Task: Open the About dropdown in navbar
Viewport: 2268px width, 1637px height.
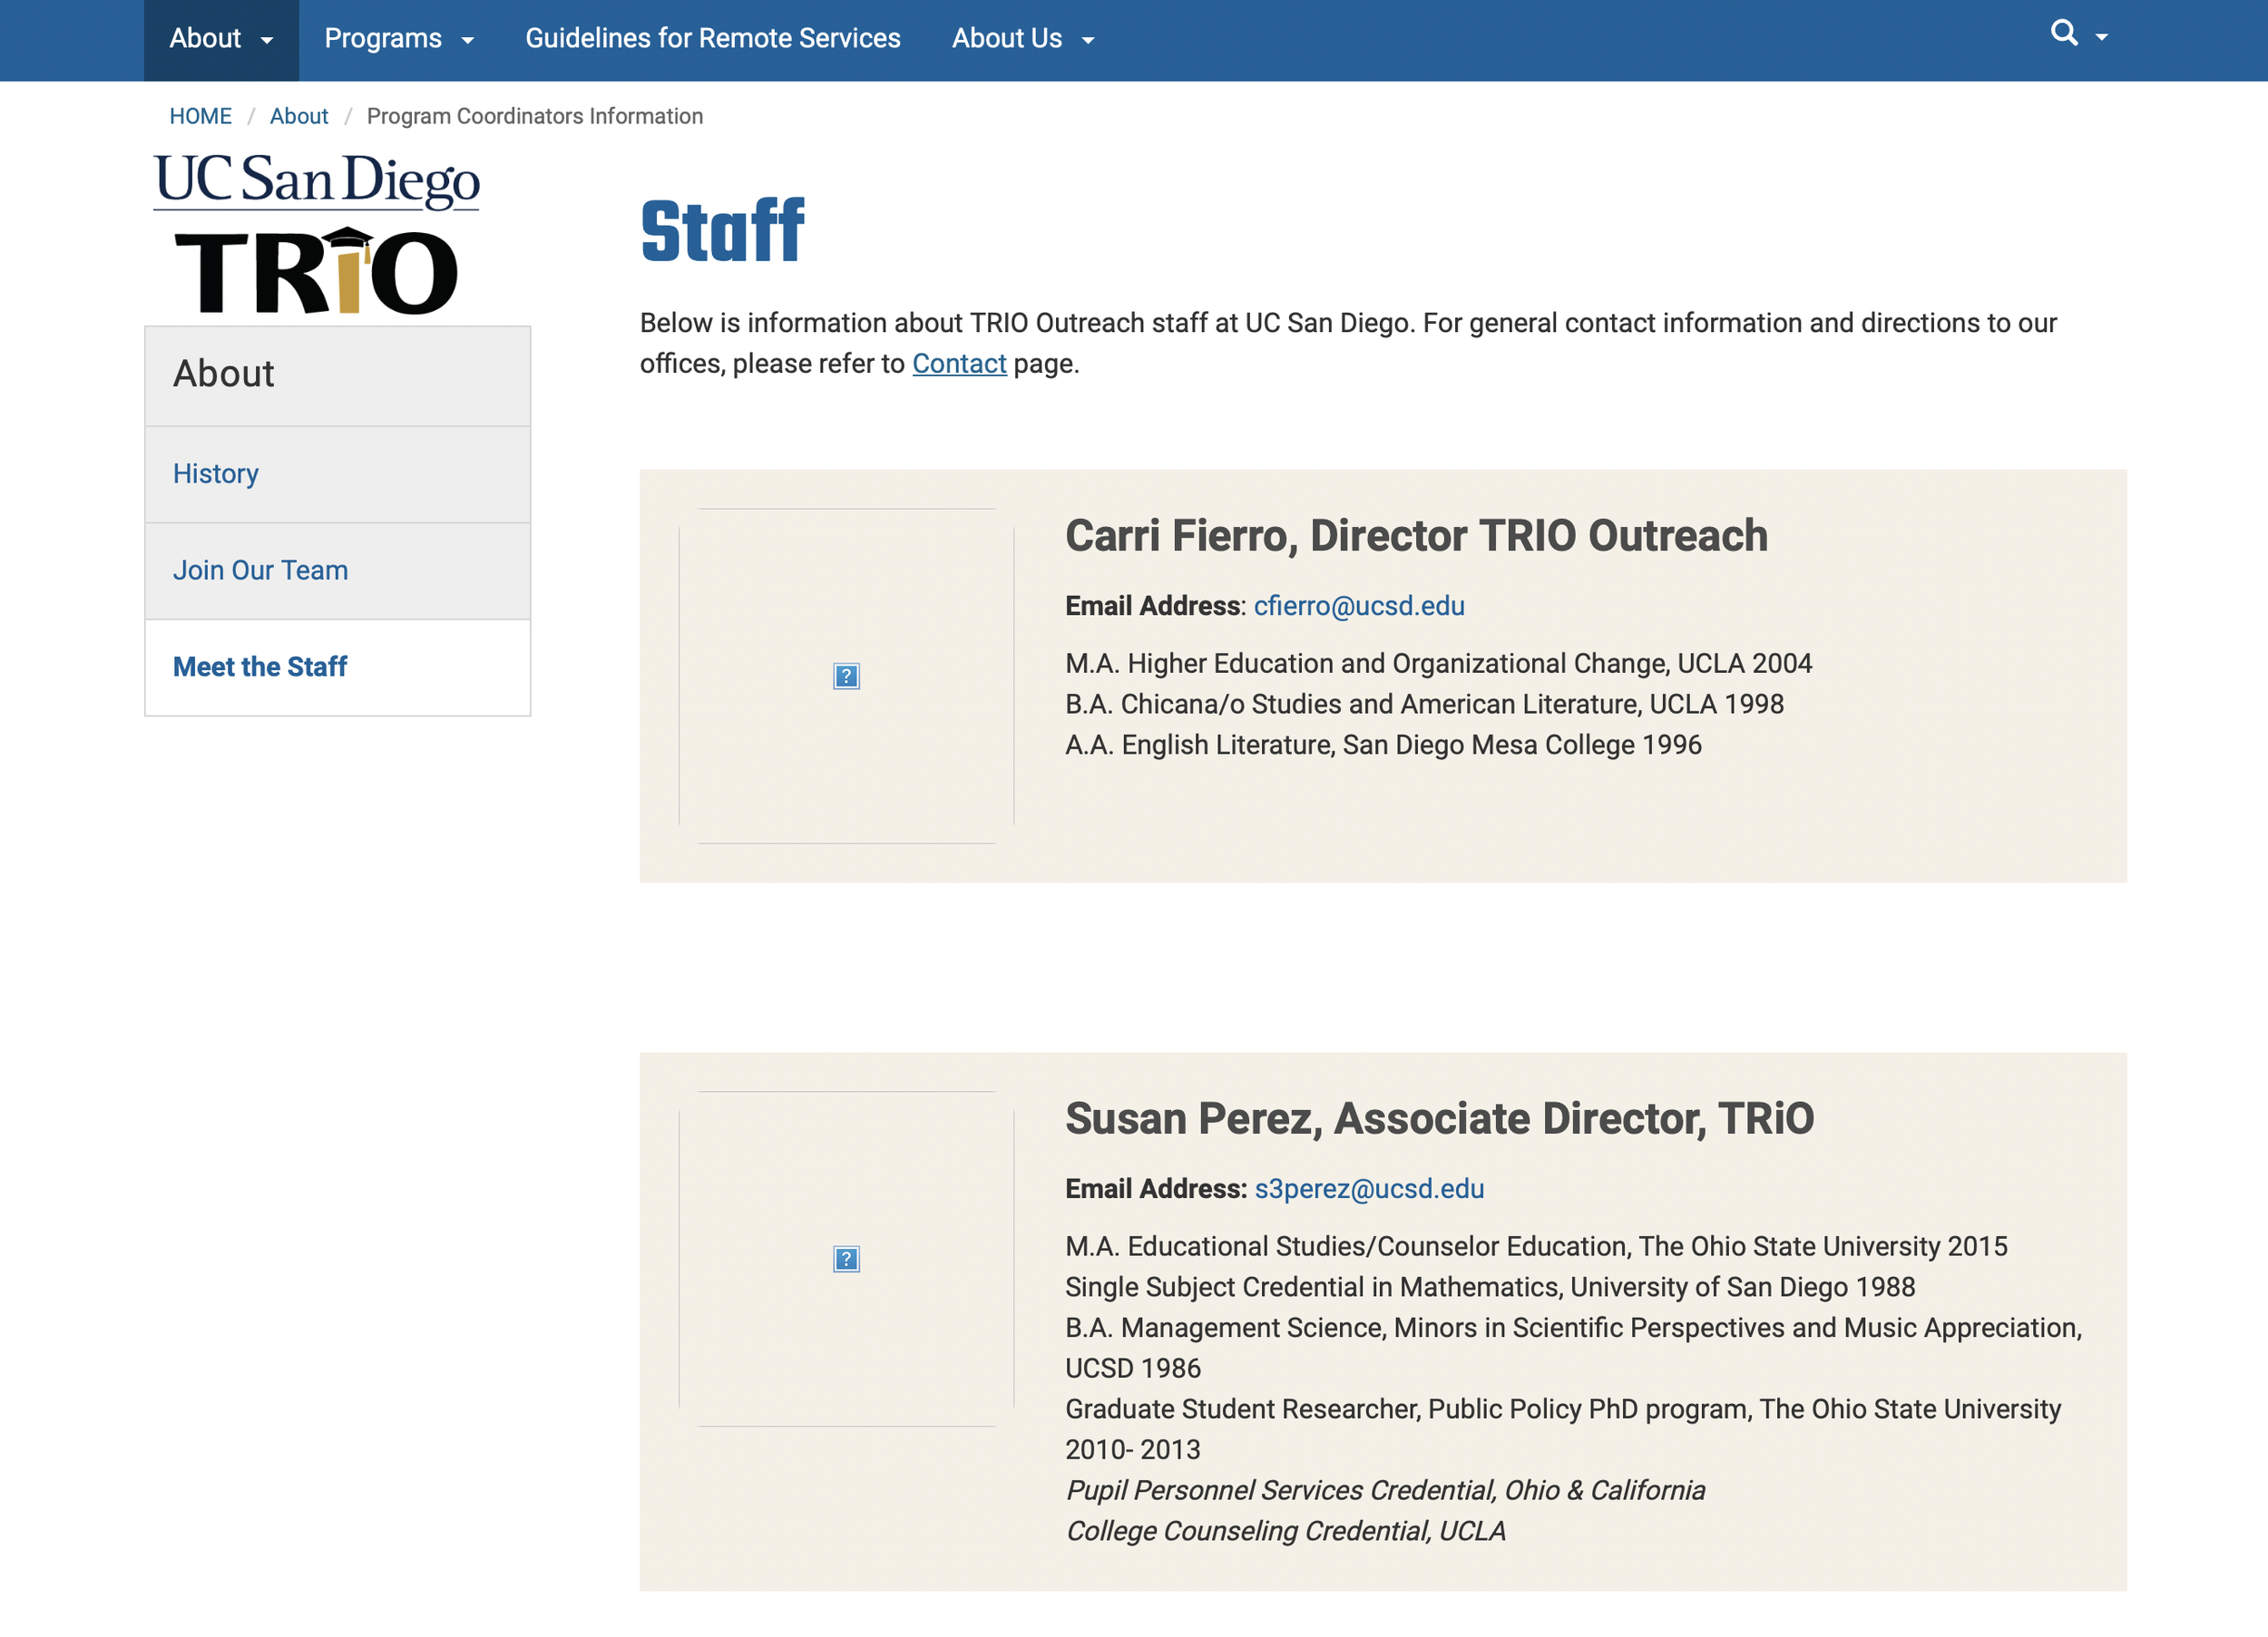Action: click(x=220, y=39)
